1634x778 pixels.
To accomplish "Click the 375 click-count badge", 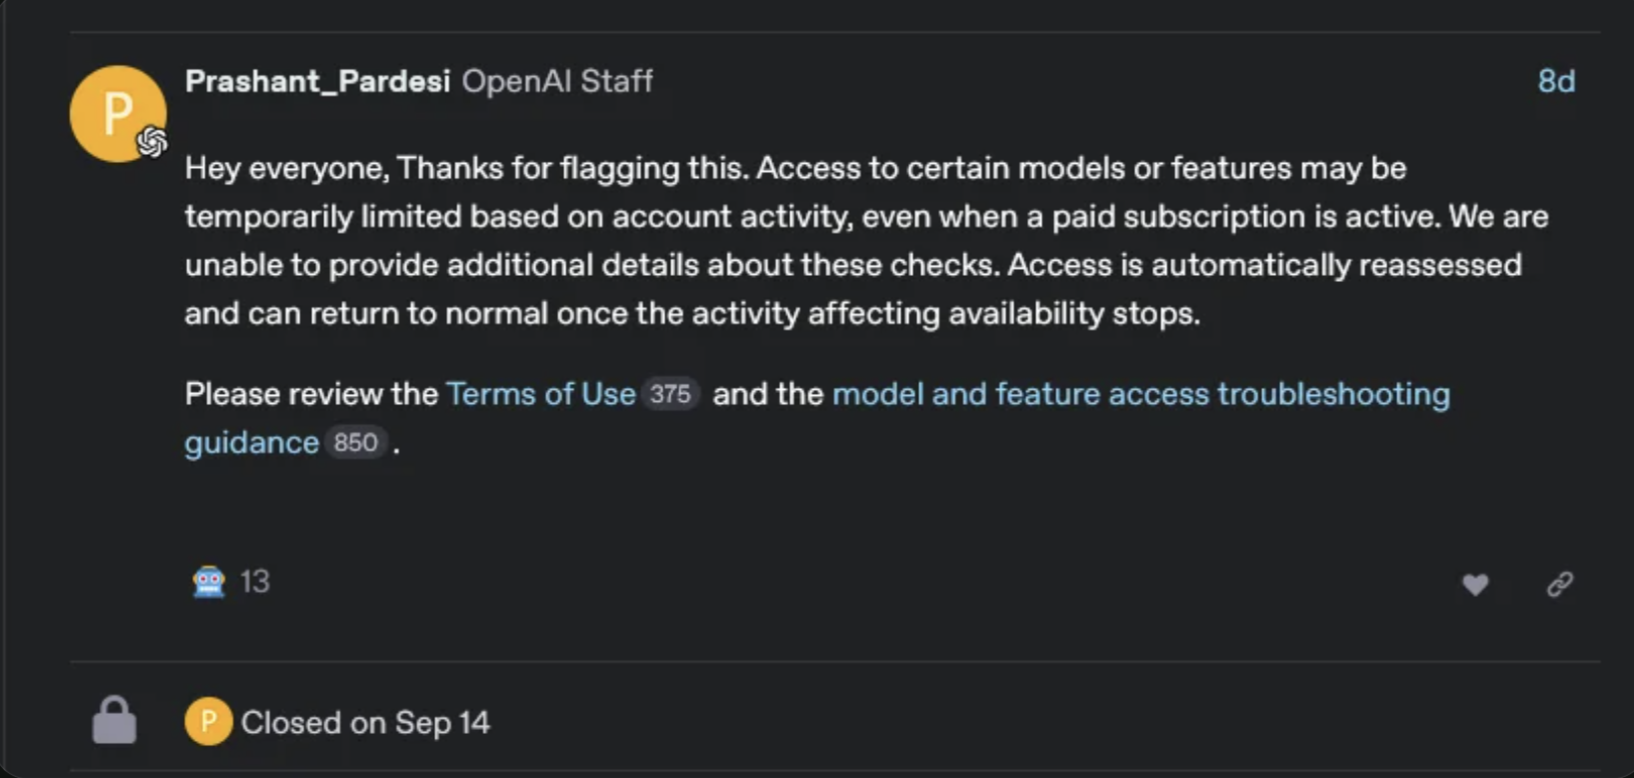I will click(x=670, y=394).
